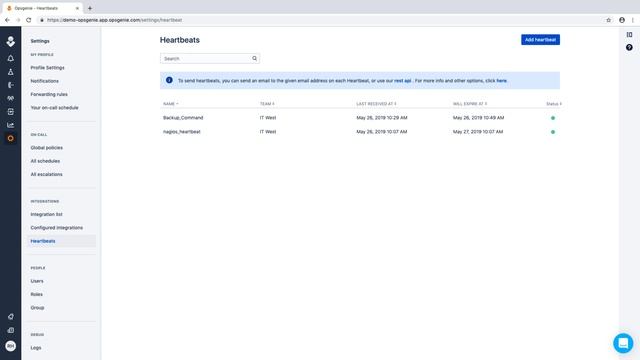
Task: Select Heartbeats in settings menu
Action: coord(62,241)
